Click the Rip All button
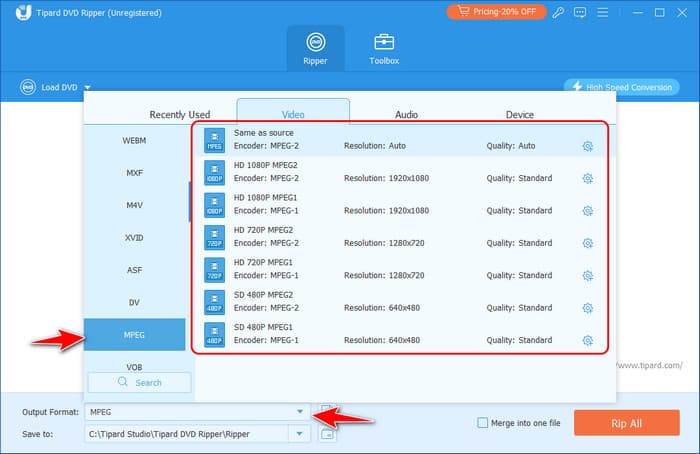Image resolution: width=700 pixels, height=454 pixels. 626,423
